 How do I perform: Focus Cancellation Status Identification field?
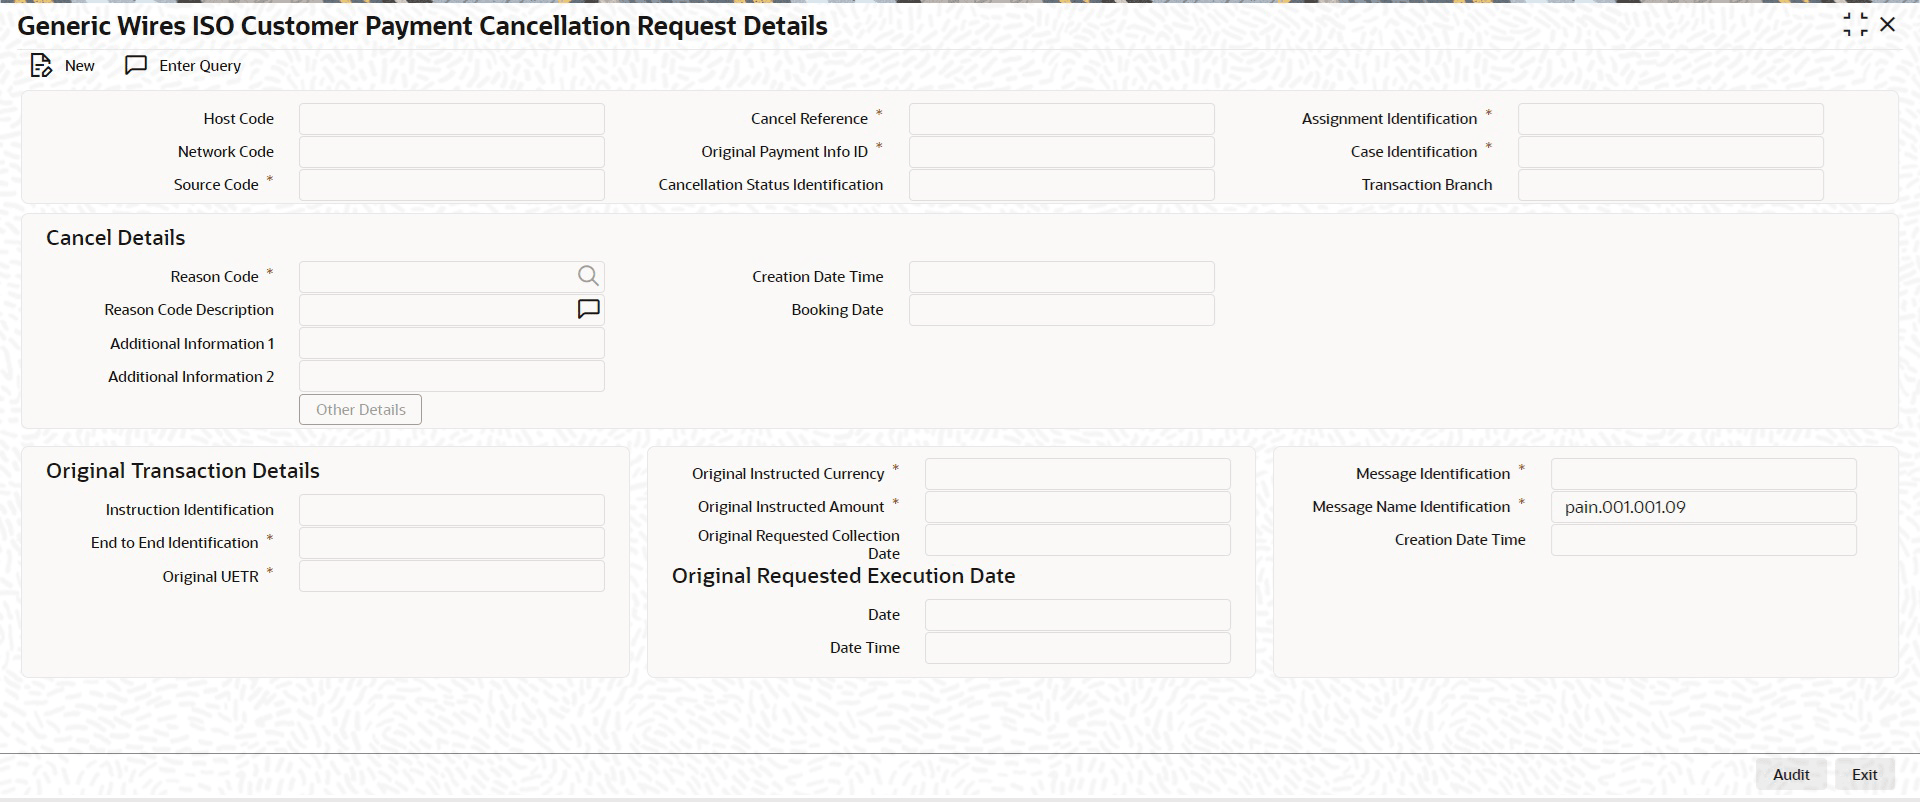point(1062,185)
